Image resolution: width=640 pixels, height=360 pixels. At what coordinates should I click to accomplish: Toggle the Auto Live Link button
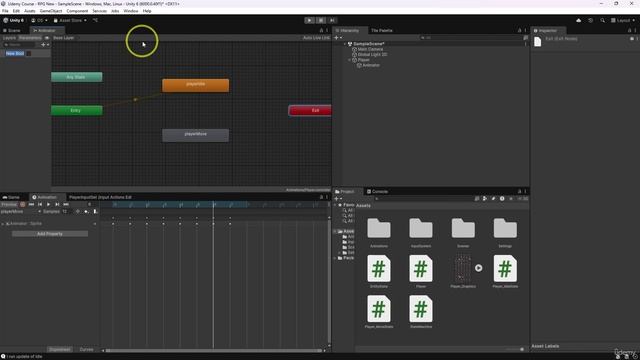[316, 38]
